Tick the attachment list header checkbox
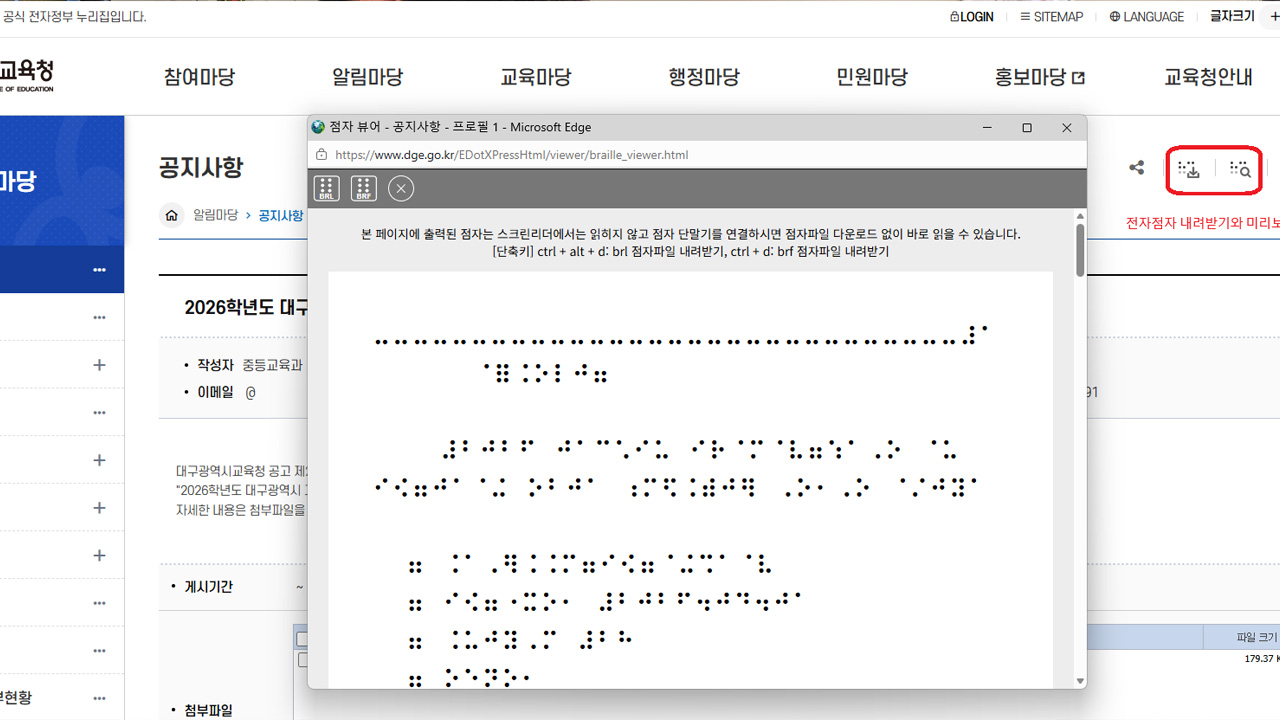This screenshot has height=720, width=1280. tap(302, 639)
